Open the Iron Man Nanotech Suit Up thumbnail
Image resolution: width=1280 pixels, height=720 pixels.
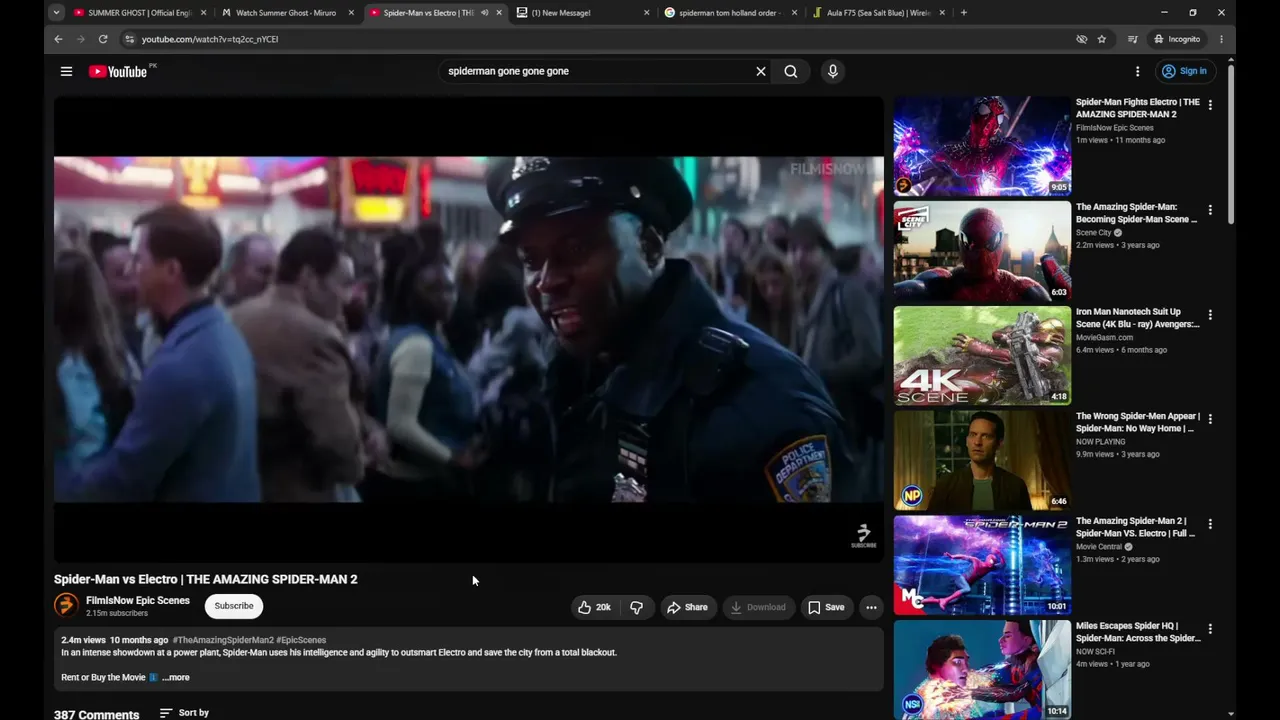click(982, 356)
